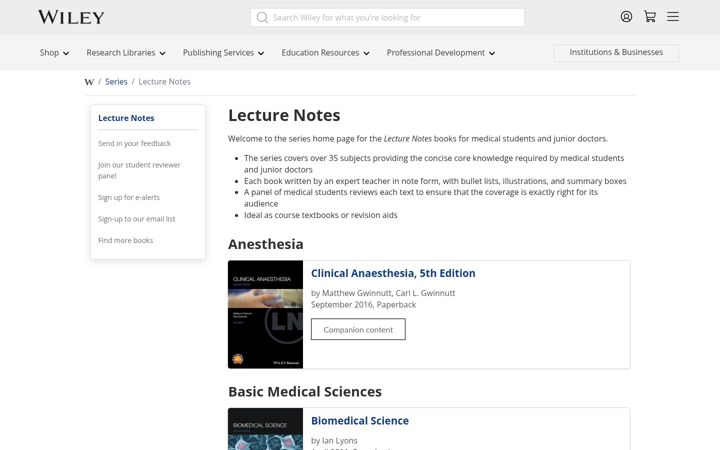This screenshot has height=450, width=720.
Task: Expand the Education Resources dropdown
Action: pyautogui.click(x=325, y=53)
